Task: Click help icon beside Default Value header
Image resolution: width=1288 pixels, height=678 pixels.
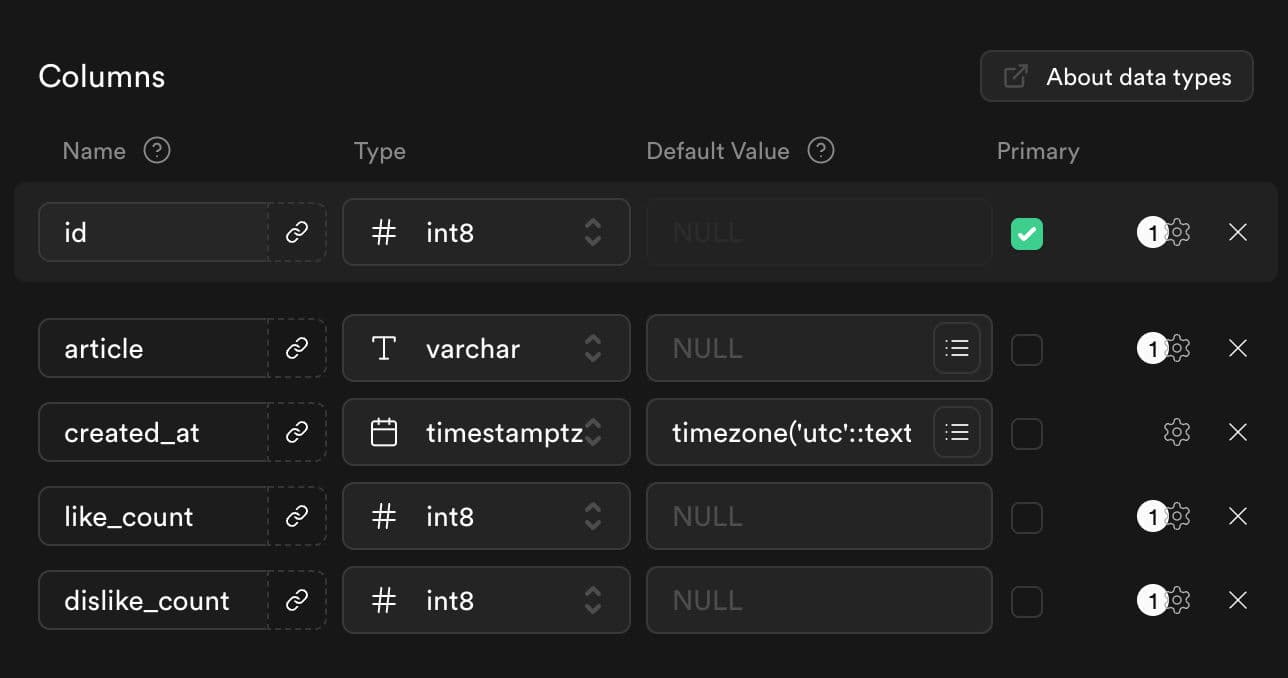Action: (x=821, y=151)
